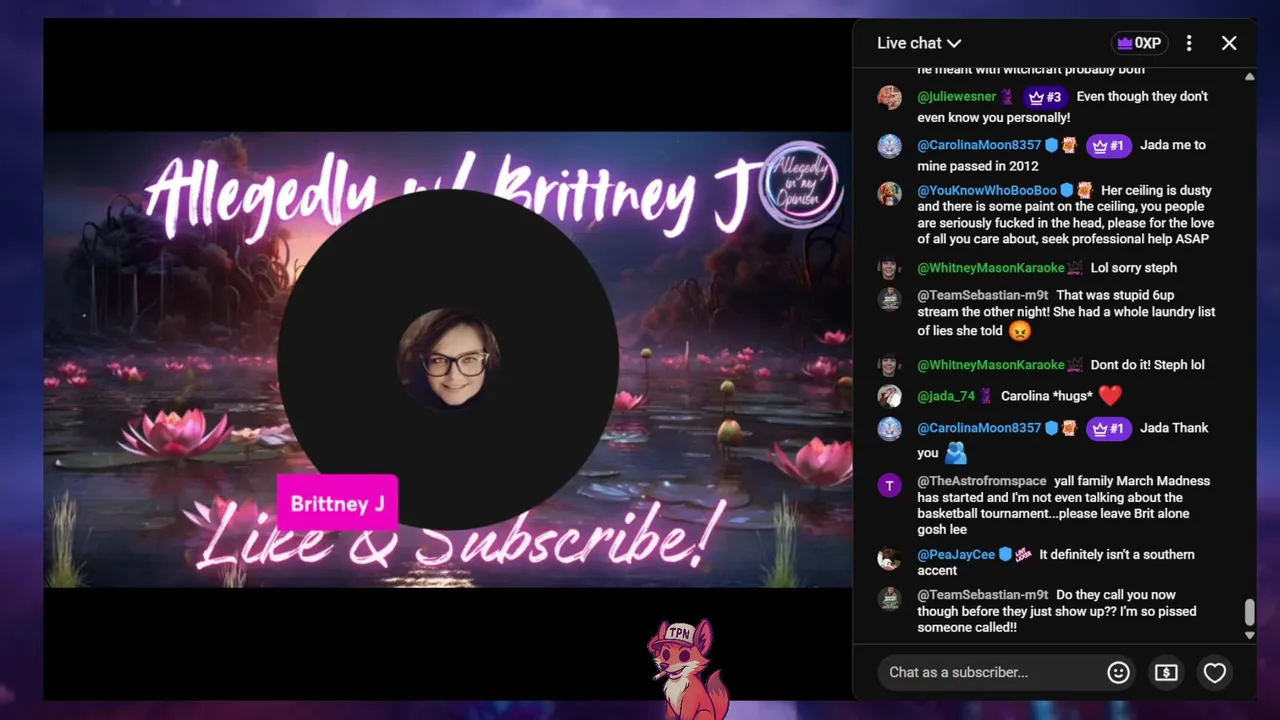Click Brittney J's profile photo in the video
1280x720 pixels.
pos(448,358)
